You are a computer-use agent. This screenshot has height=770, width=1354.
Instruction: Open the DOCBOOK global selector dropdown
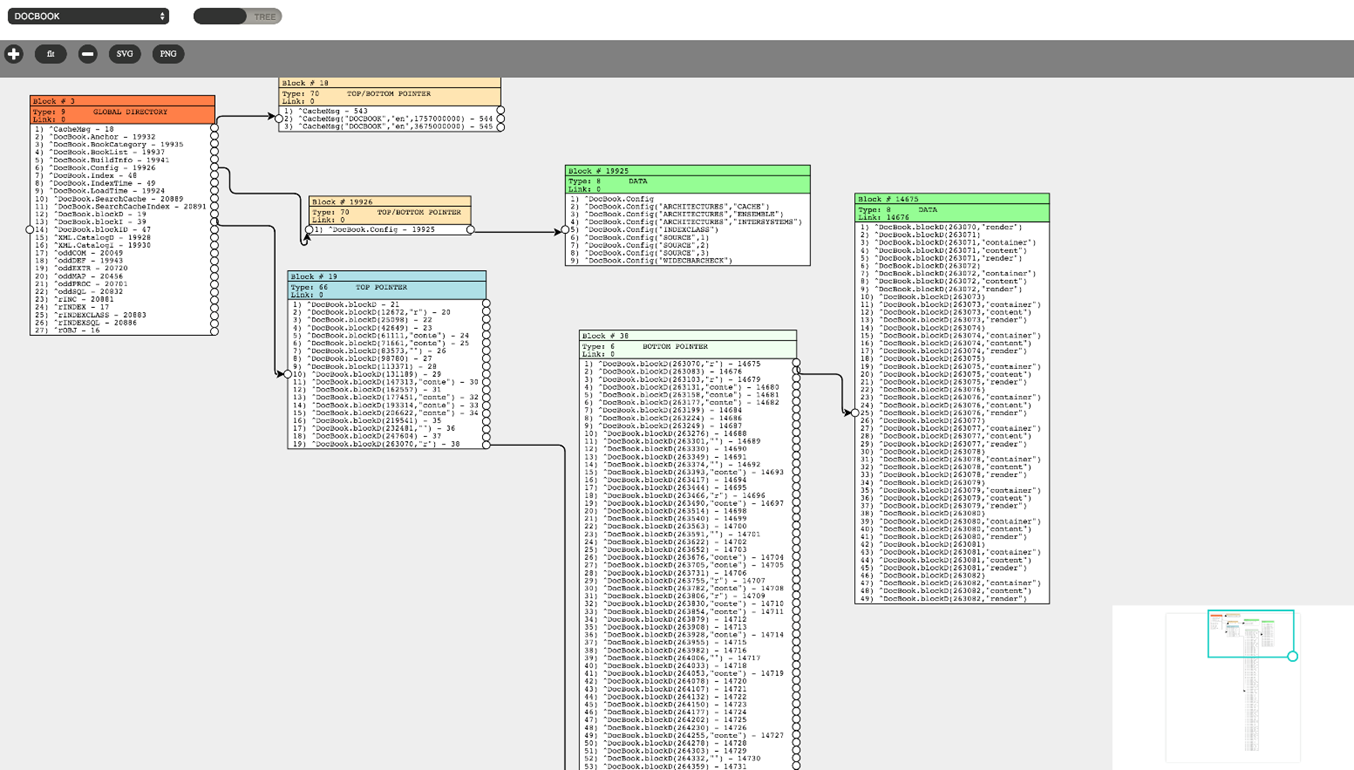click(x=88, y=16)
